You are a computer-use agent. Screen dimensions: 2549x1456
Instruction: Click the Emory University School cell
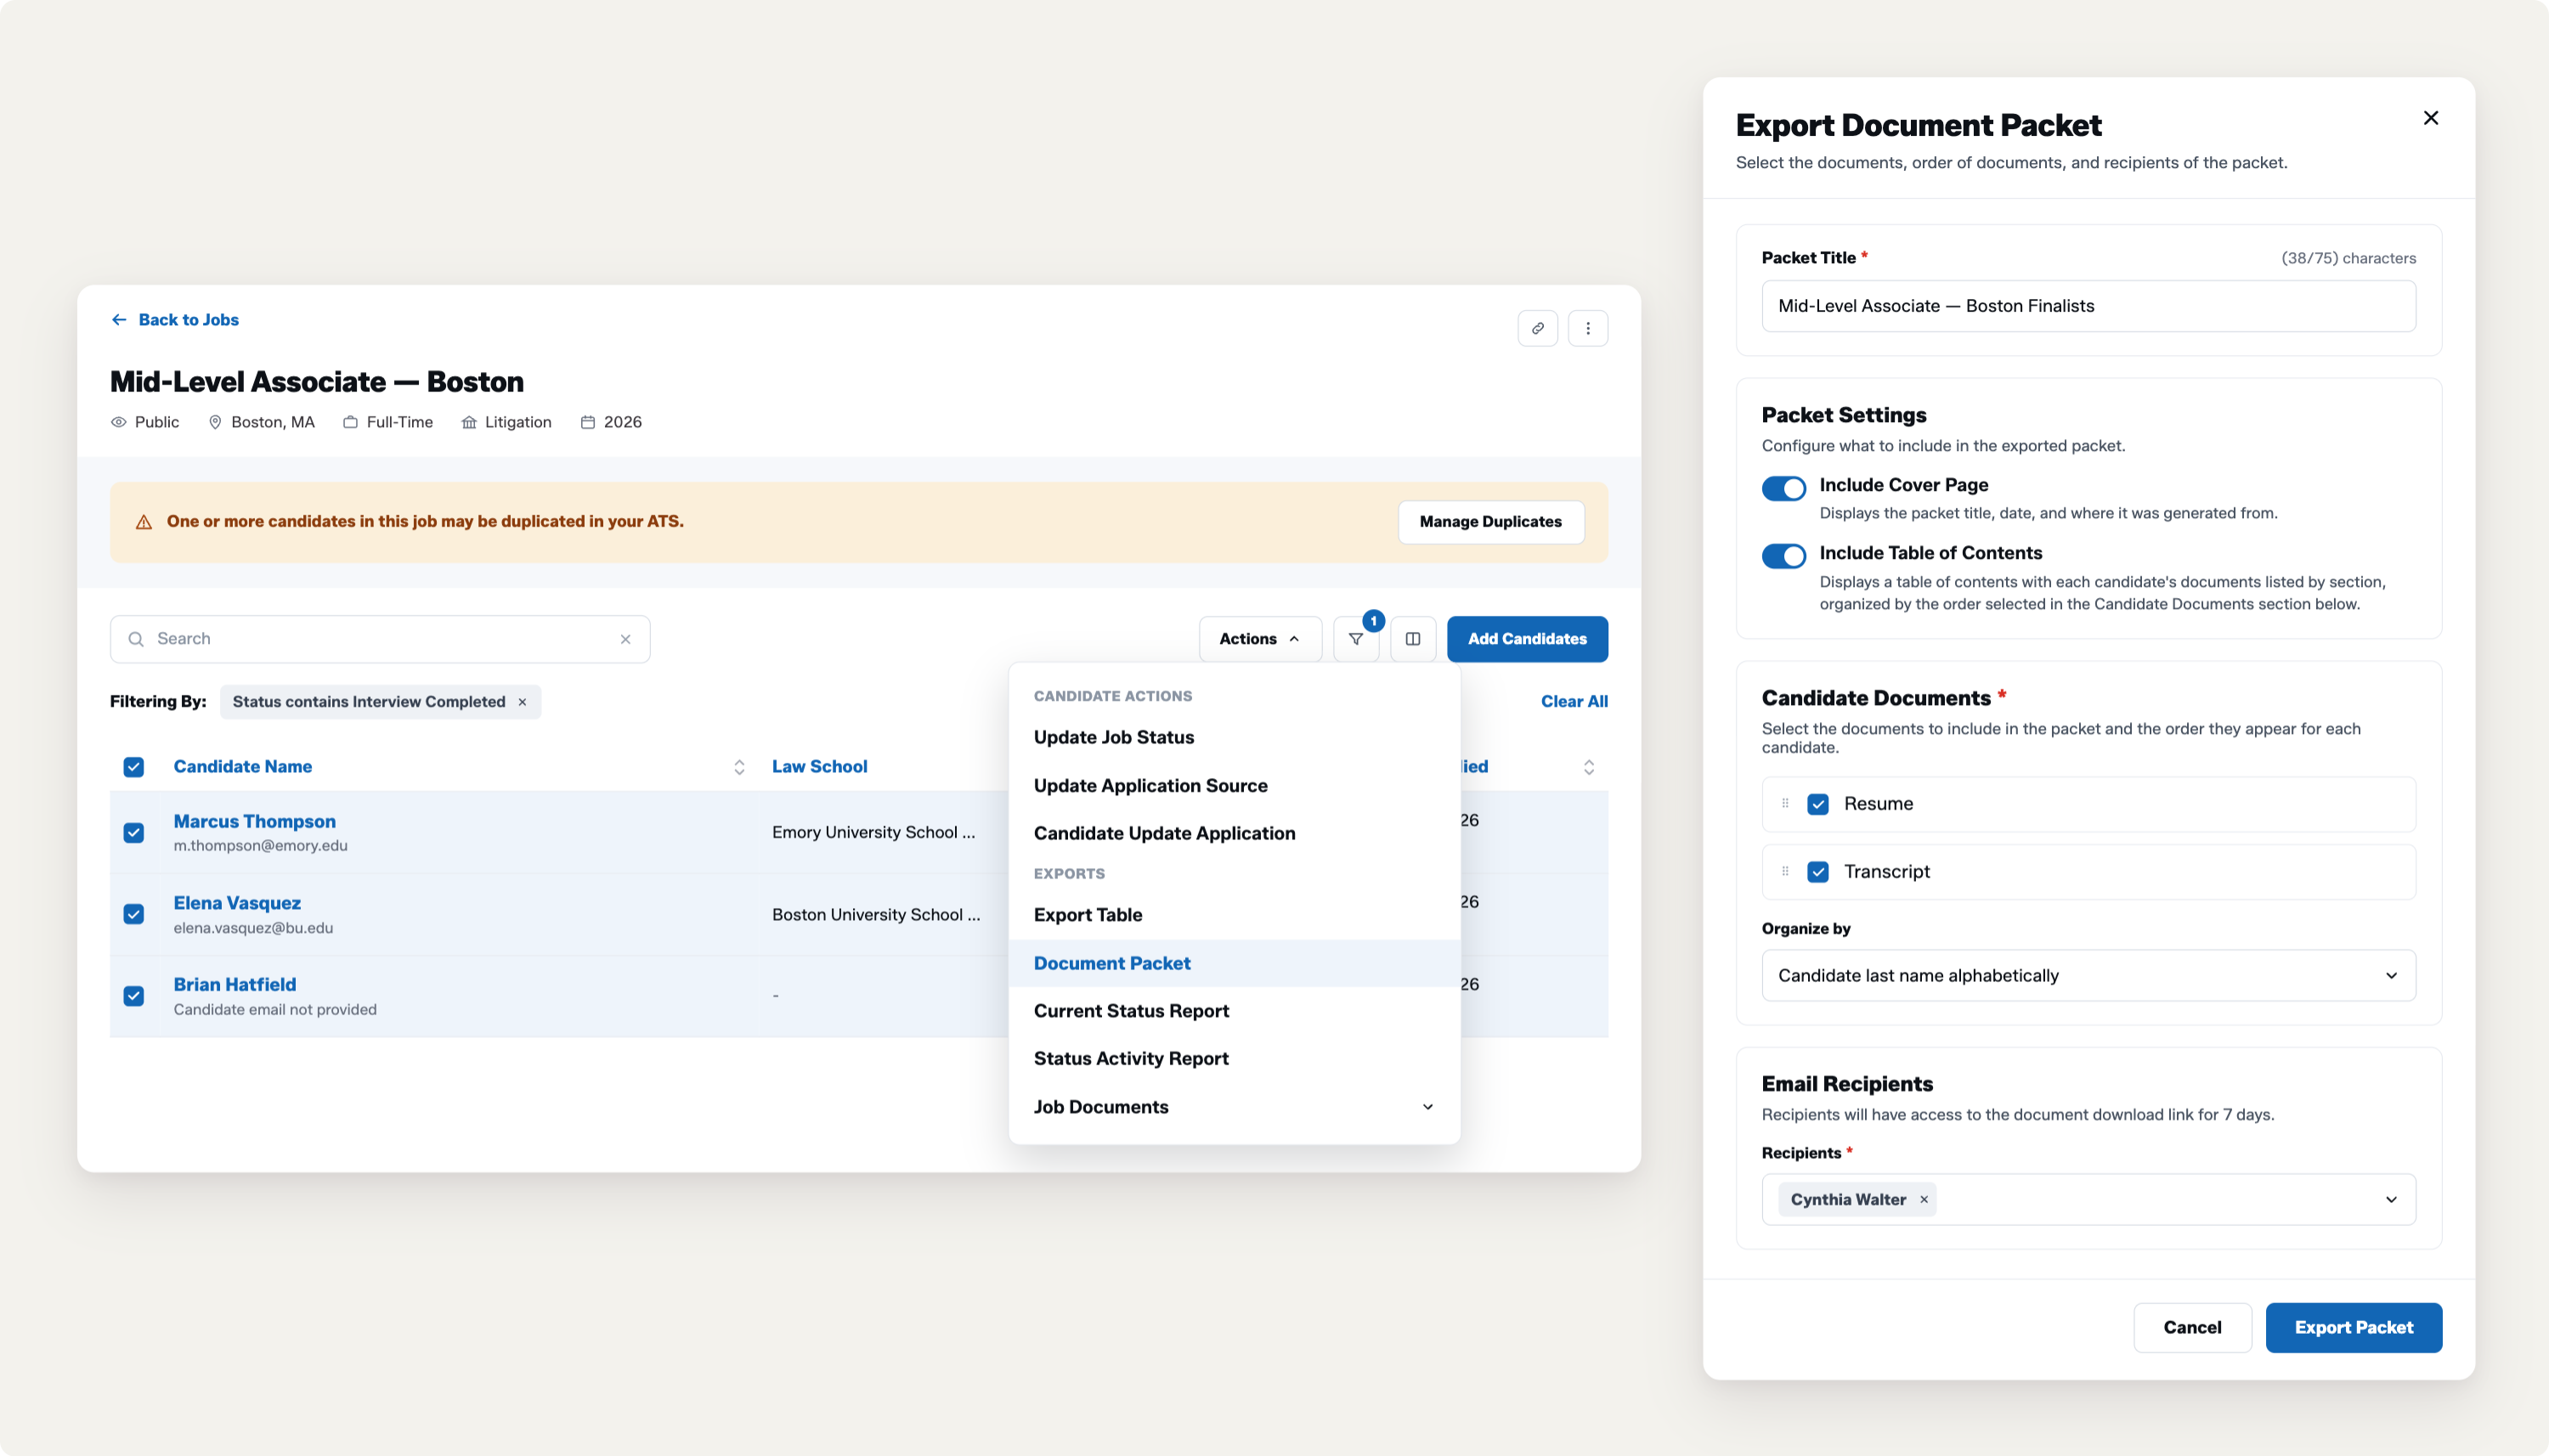point(873,832)
